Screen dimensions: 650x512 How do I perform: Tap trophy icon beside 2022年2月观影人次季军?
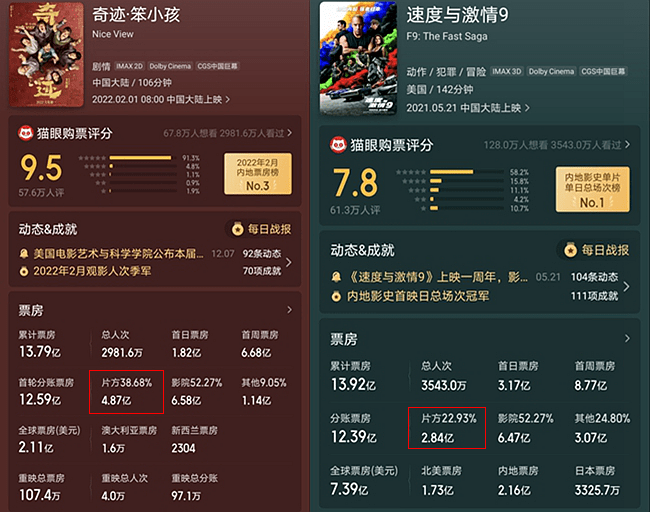(x=24, y=272)
